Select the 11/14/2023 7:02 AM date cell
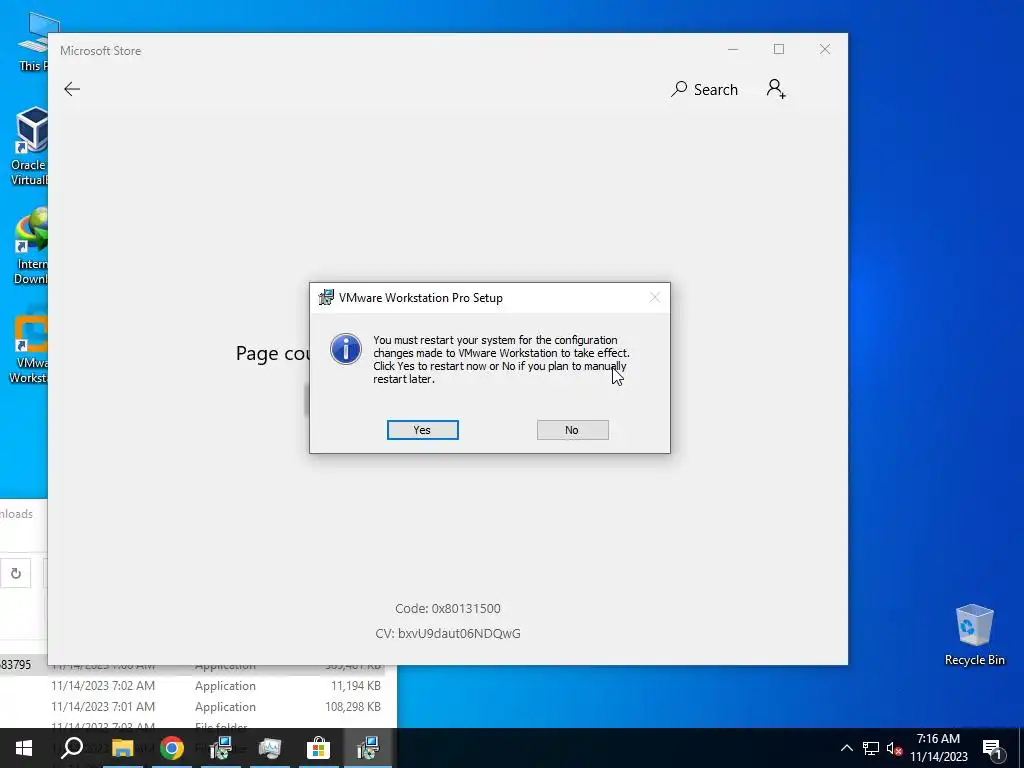This screenshot has height=768, width=1024. pos(103,686)
